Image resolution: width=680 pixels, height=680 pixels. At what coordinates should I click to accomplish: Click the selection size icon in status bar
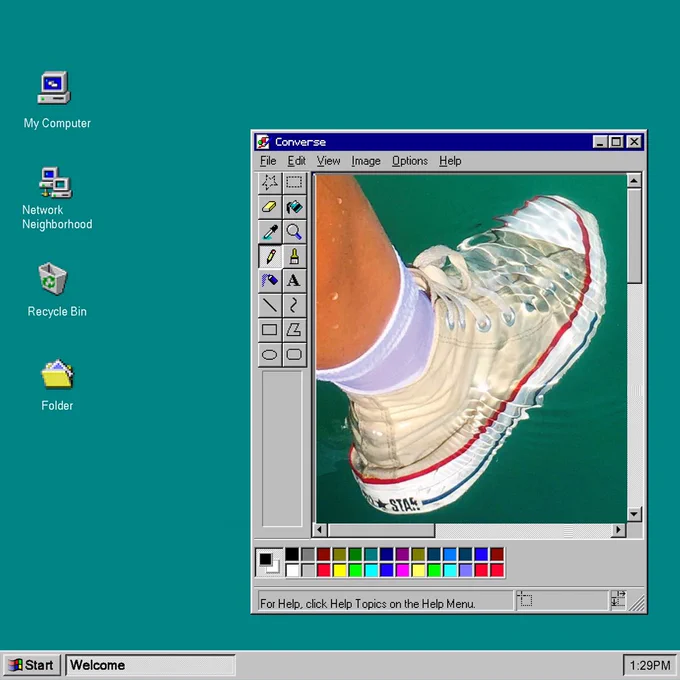tap(618, 599)
